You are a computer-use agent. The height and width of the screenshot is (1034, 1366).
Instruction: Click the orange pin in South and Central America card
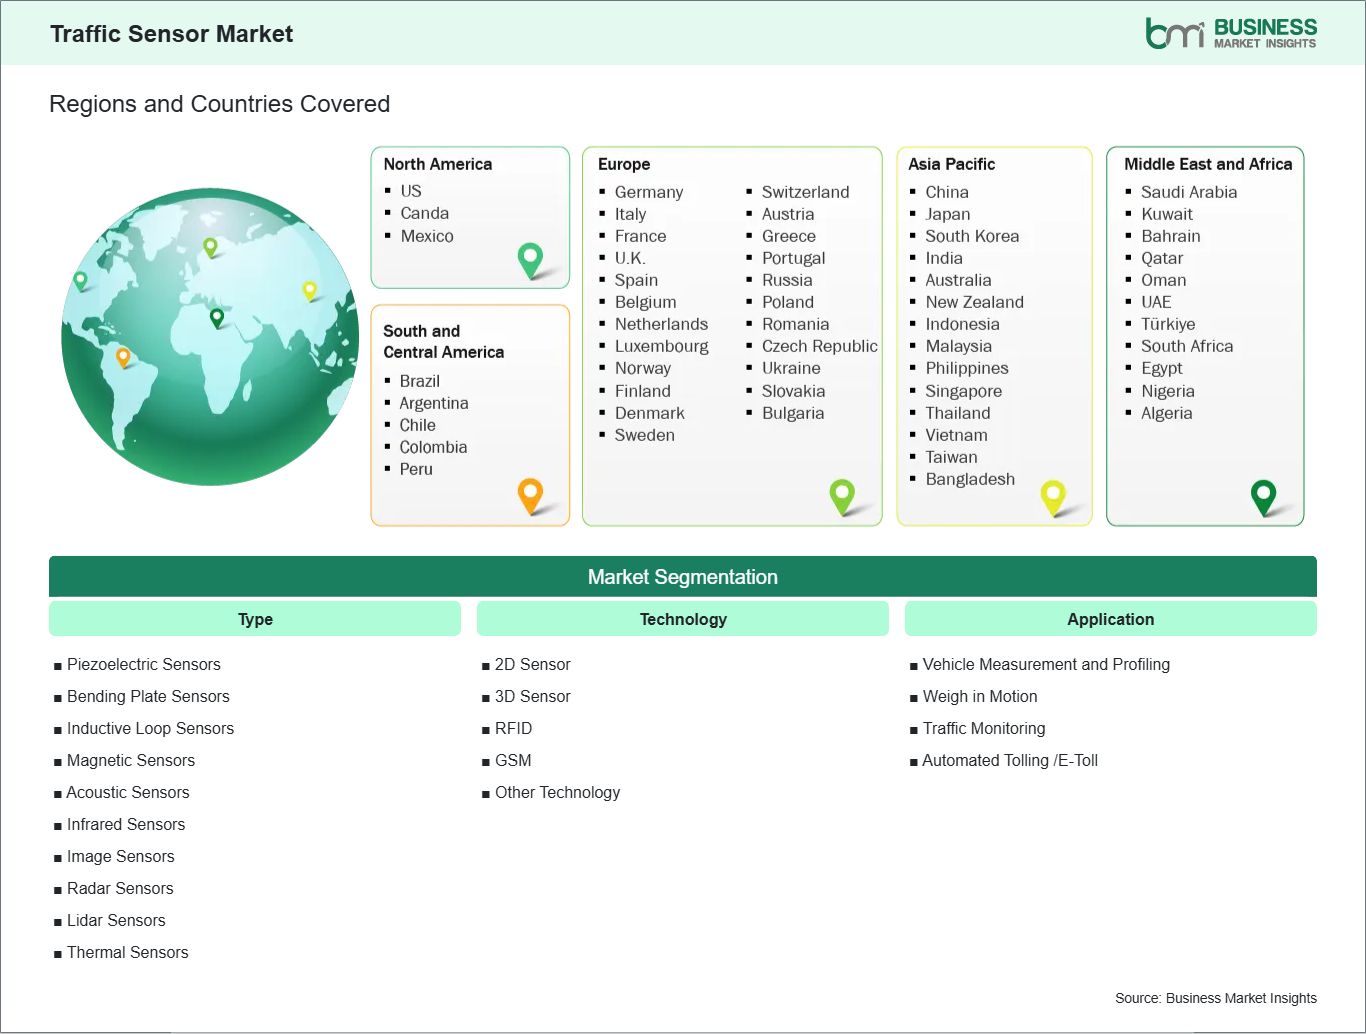pyautogui.click(x=530, y=496)
